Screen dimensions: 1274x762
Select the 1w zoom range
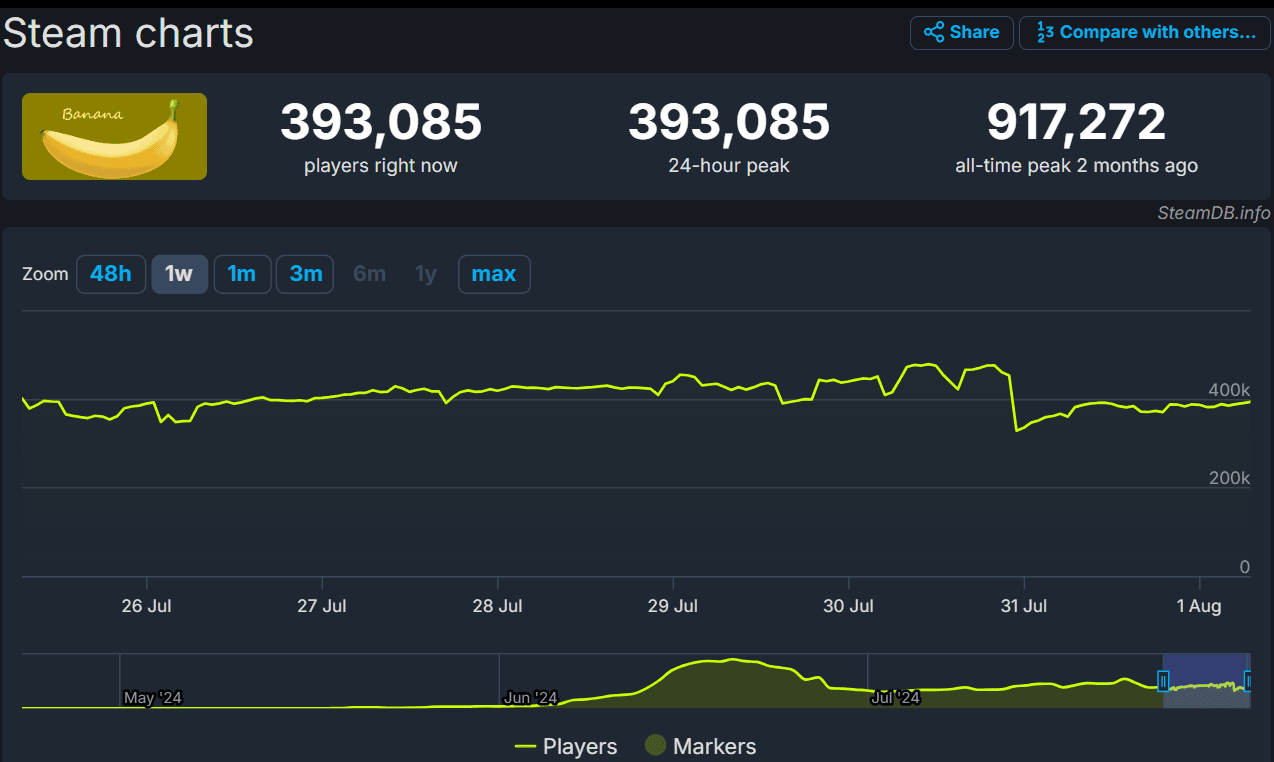pos(179,274)
